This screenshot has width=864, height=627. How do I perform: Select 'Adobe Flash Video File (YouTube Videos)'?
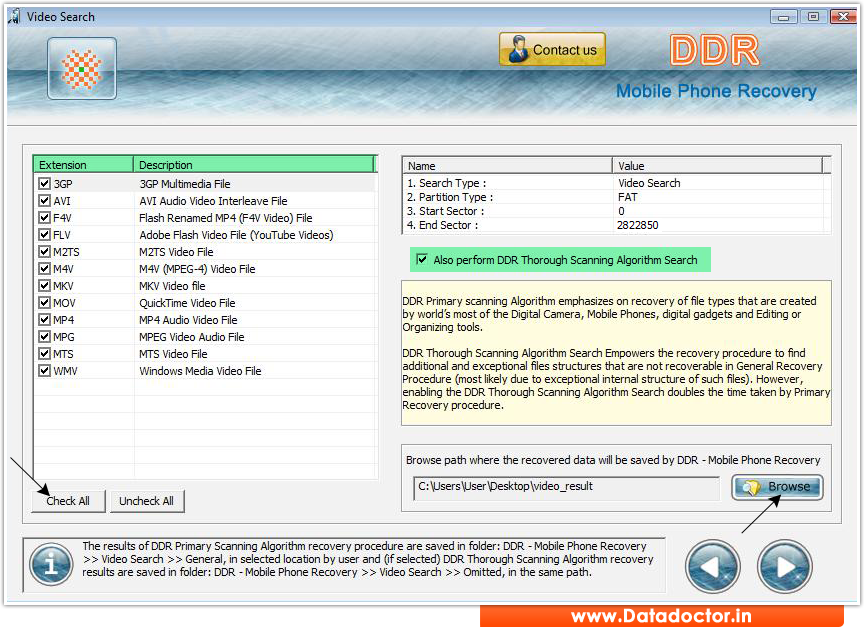click(x=236, y=235)
